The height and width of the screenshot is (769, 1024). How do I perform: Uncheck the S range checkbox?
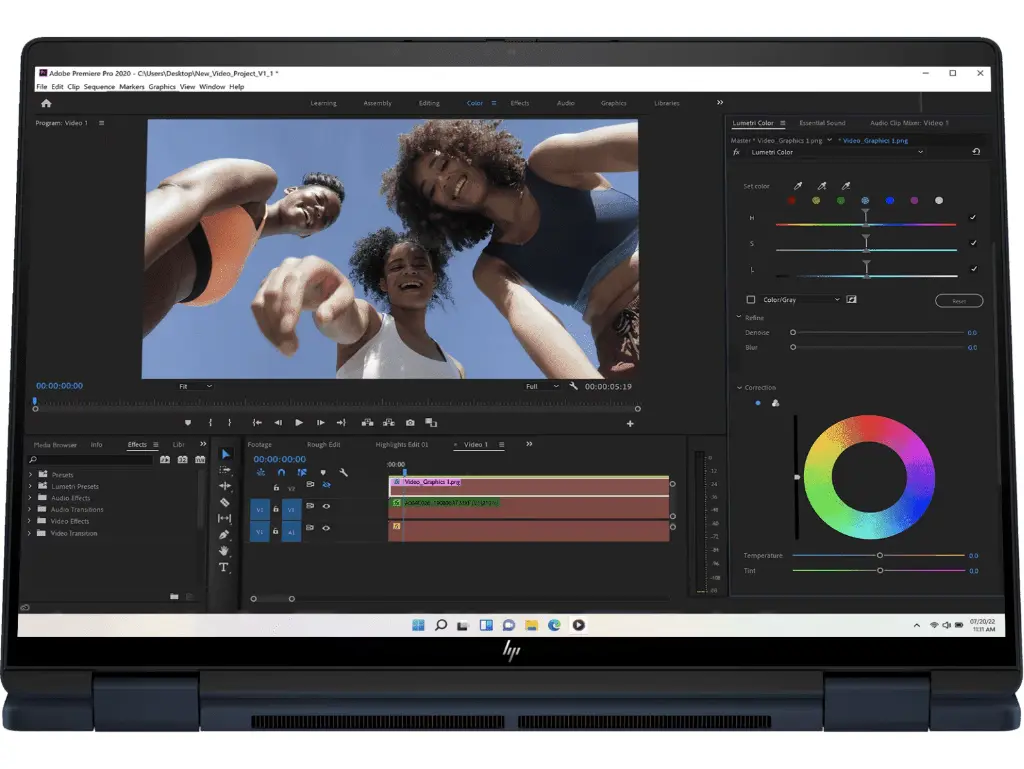tap(973, 243)
